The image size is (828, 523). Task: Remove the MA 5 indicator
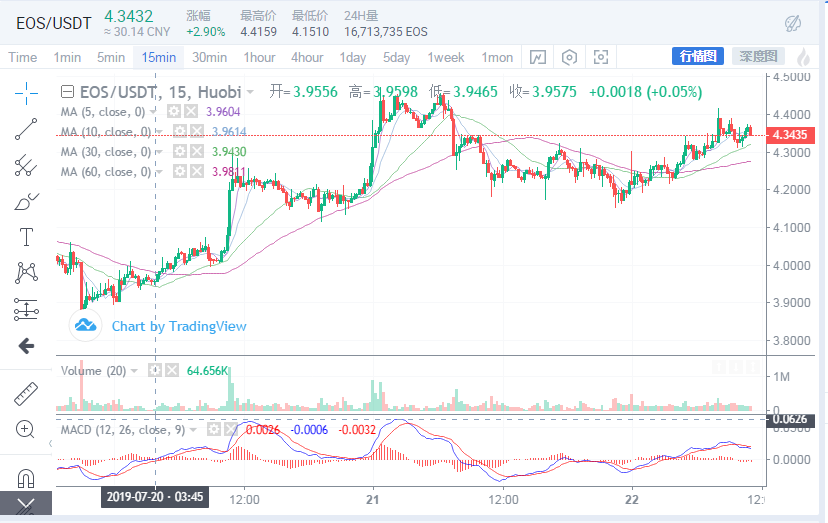click(x=191, y=111)
